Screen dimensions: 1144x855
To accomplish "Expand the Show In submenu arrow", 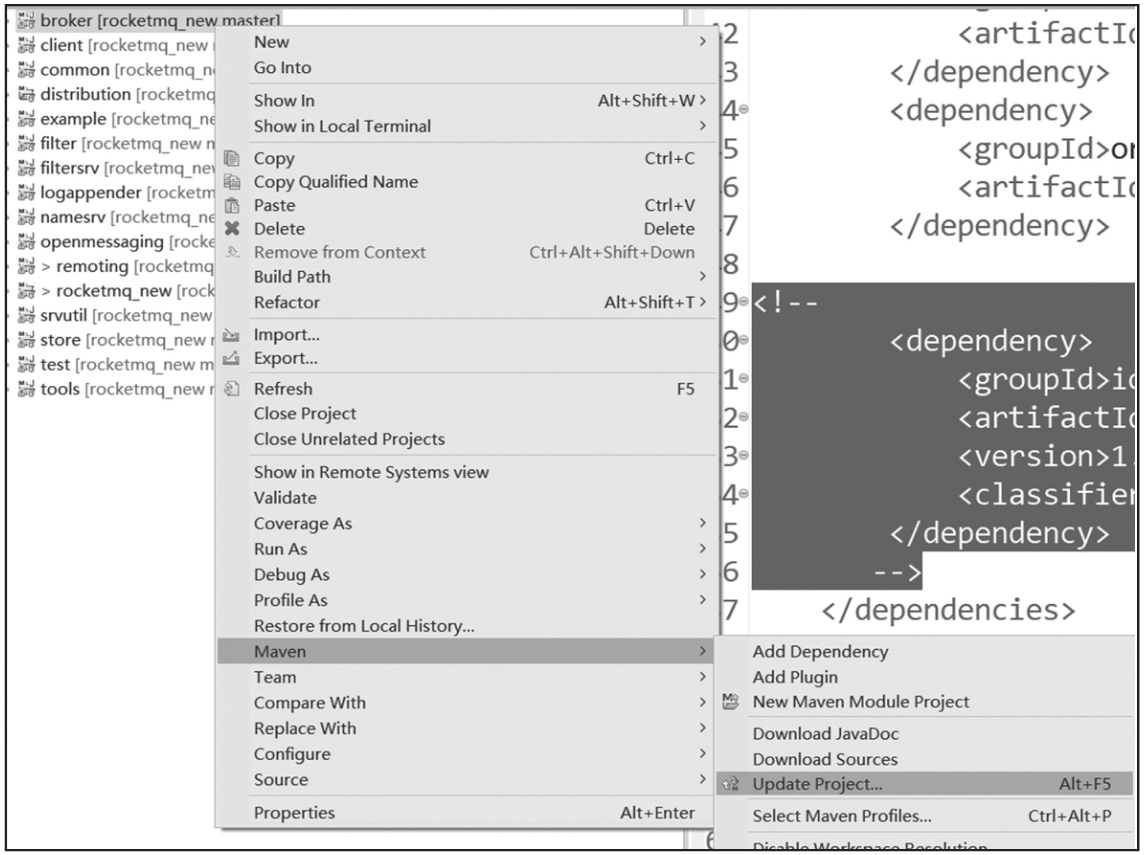I will tap(703, 100).
